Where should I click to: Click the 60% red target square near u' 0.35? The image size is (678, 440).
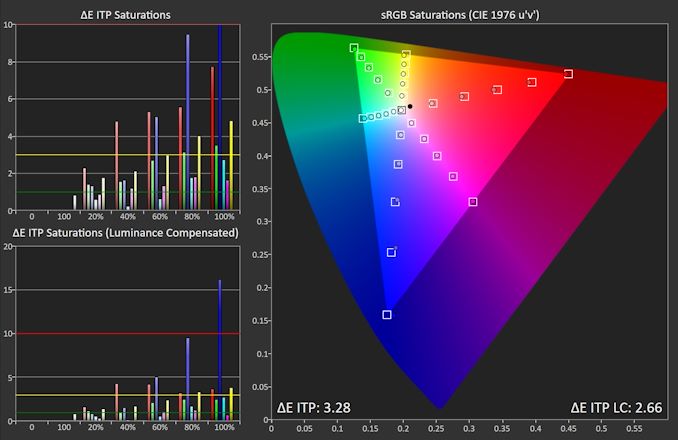(x=497, y=89)
